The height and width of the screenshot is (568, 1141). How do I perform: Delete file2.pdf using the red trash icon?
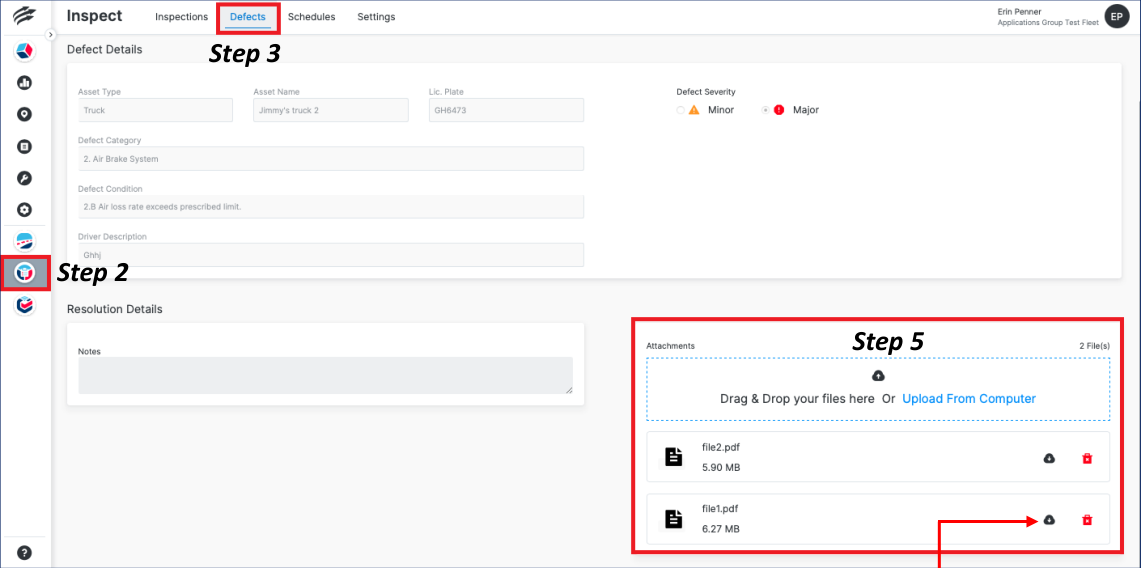(1087, 458)
